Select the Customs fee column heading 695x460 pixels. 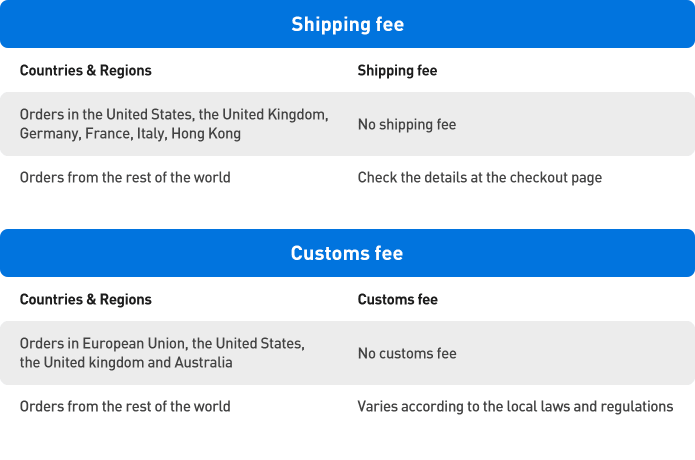point(398,300)
